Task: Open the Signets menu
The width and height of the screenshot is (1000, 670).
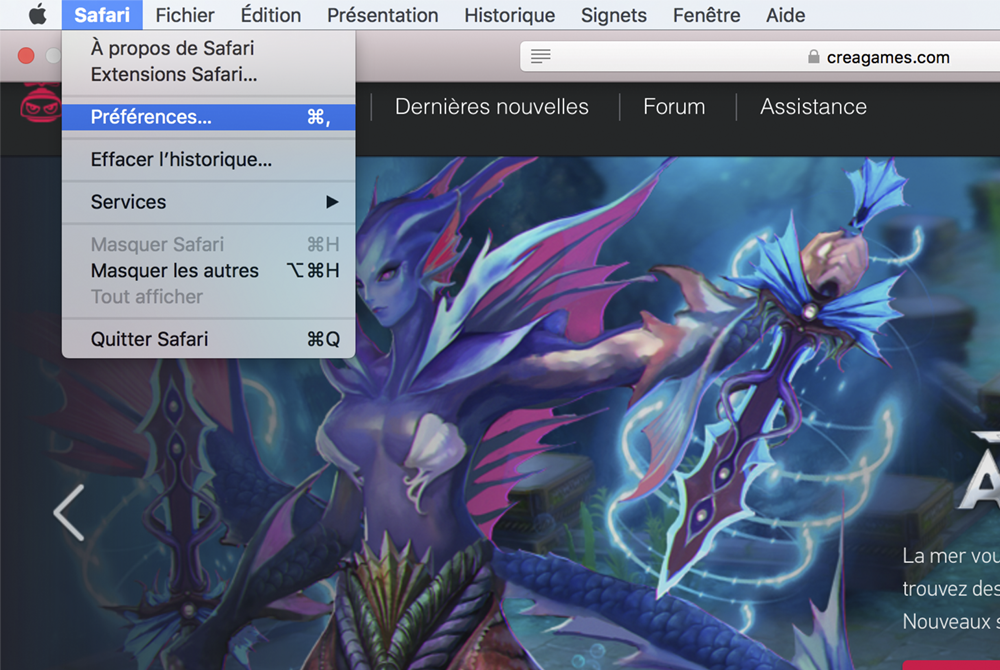Action: pyautogui.click(x=613, y=15)
